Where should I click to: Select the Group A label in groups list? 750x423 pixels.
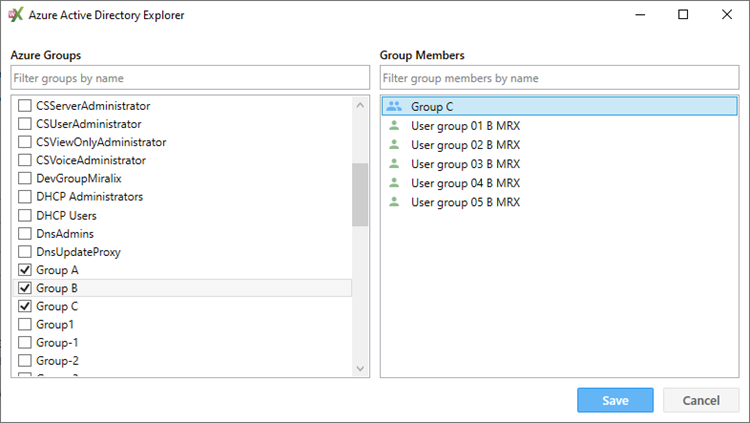click(x=57, y=270)
